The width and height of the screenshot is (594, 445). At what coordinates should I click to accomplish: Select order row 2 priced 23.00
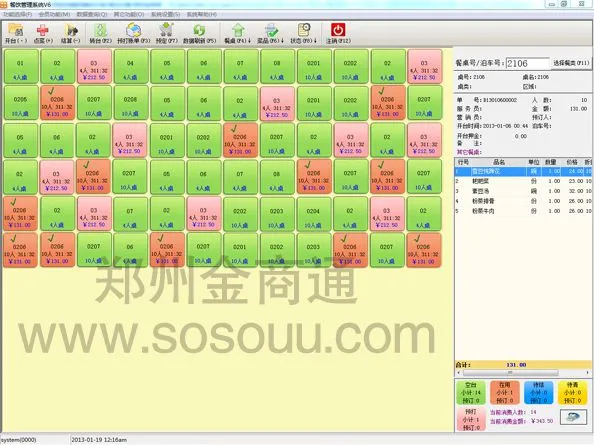[523, 181]
